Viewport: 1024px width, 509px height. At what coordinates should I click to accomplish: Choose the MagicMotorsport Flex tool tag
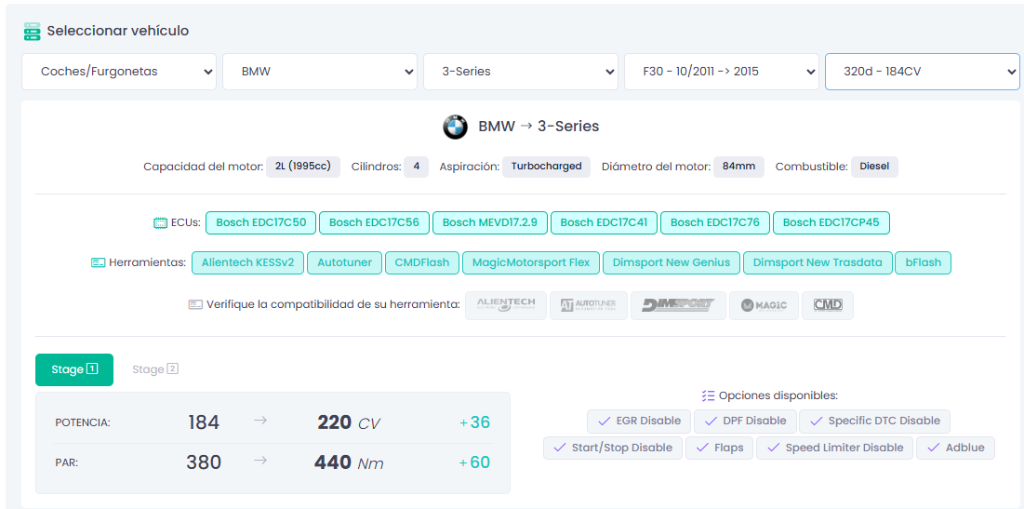531,263
